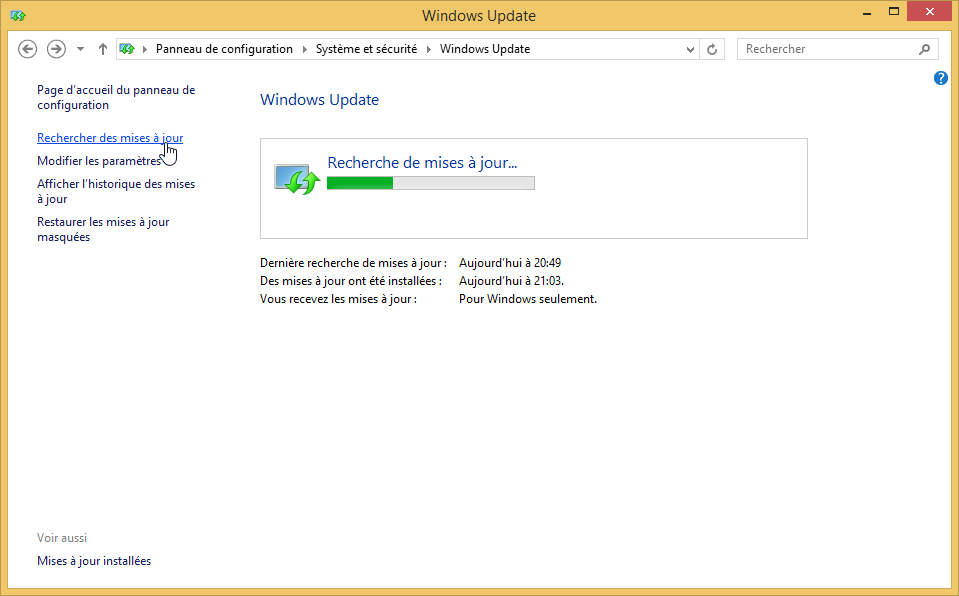Expand the arrow after Système et sécurité
The height and width of the screenshot is (596, 959).
pyautogui.click(x=429, y=49)
